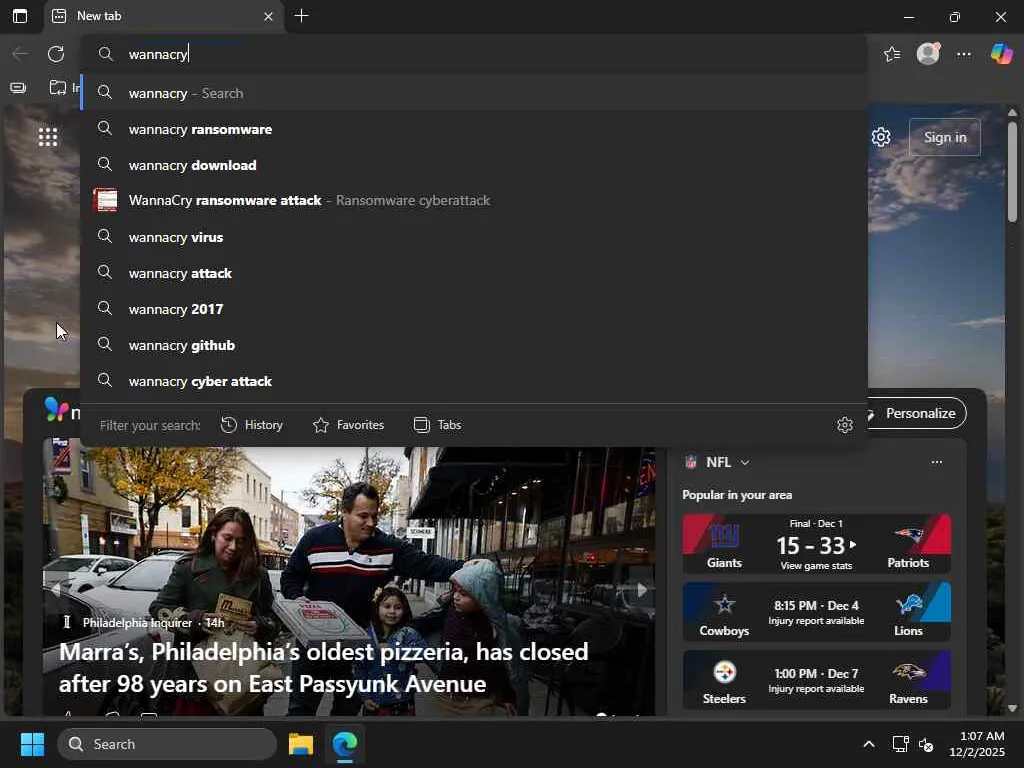
Task: Click the address bar containing wannacry
Action: (x=474, y=54)
